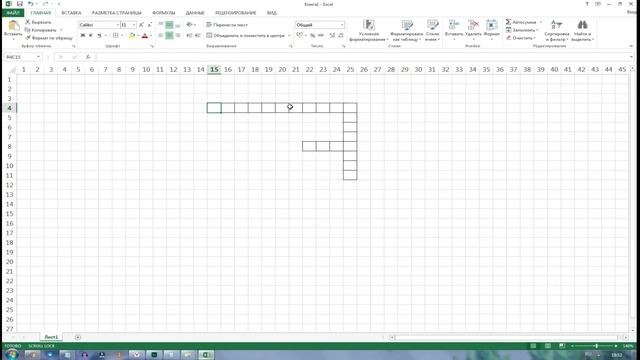Screen dimensions: 640x360
Task: Click Insert cells (Вставить) in Cells group
Action: point(454,30)
